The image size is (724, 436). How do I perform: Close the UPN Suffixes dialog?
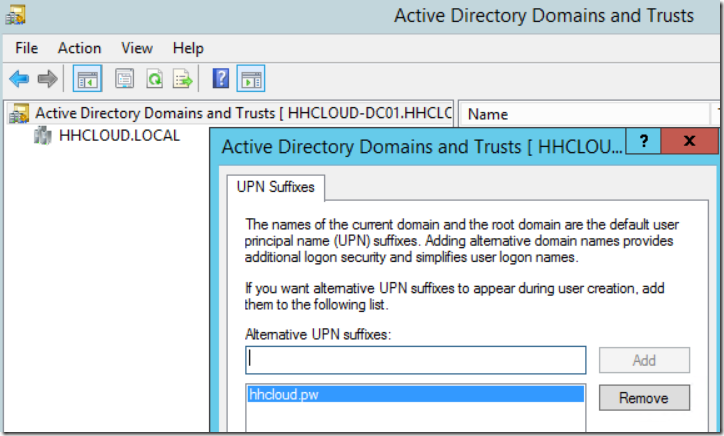(689, 140)
